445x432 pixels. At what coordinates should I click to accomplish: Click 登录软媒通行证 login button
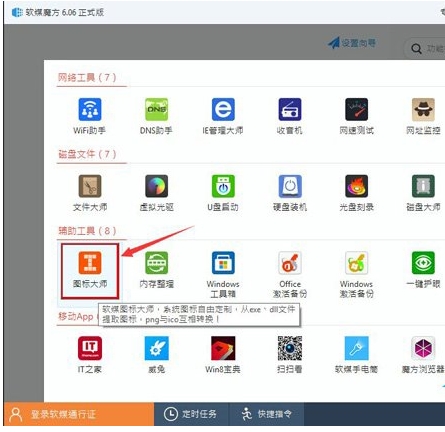click(x=79, y=414)
